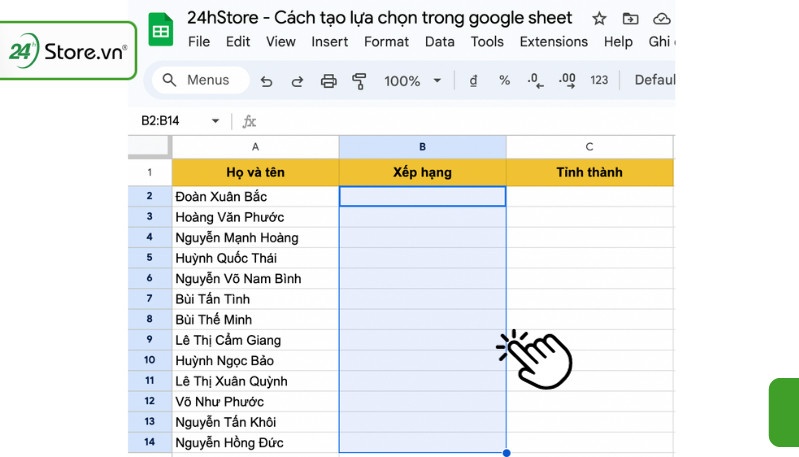
Task: Select column C header
Action: click(x=590, y=147)
